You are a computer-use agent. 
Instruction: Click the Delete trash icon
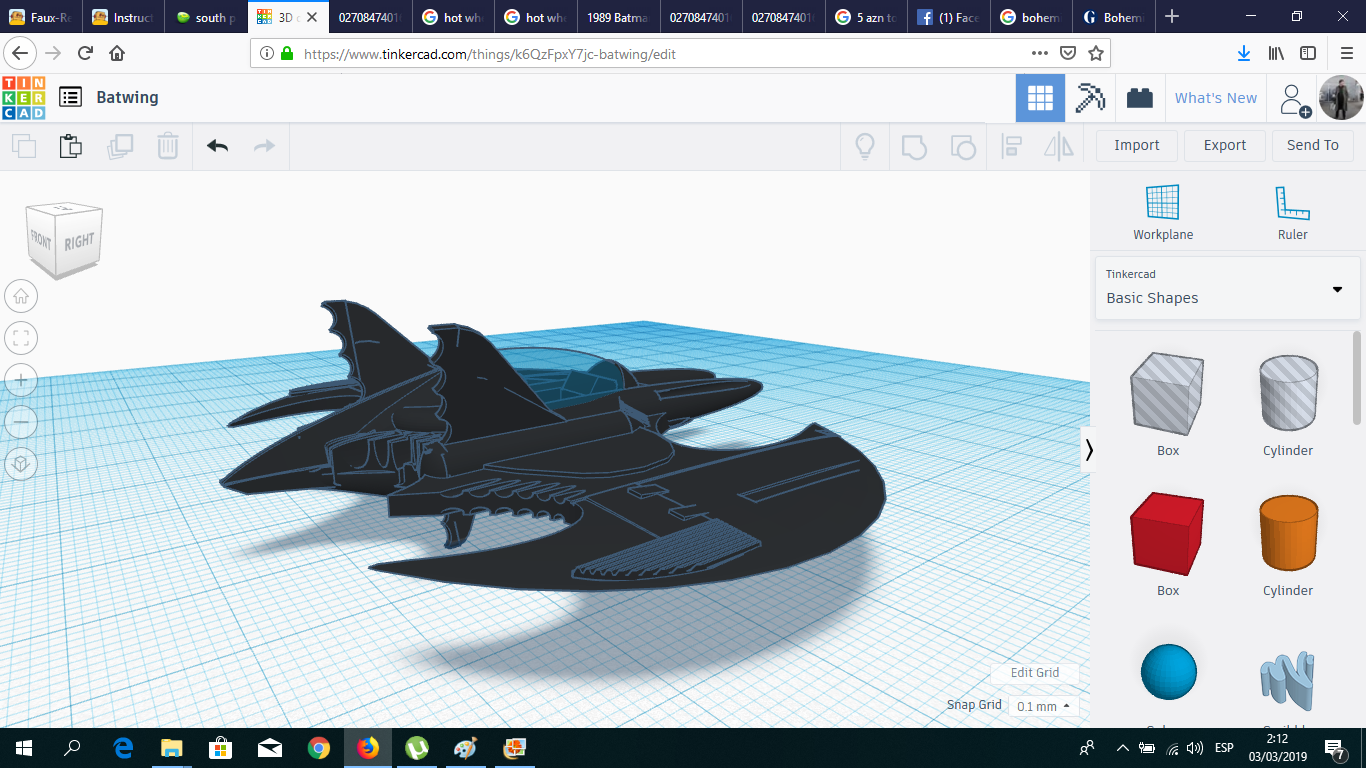167,146
